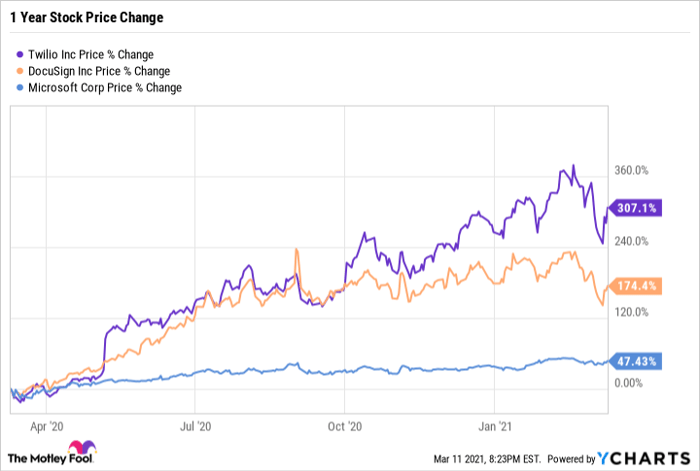
Task: Click the Jul '20 x-axis label
Action: coord(195,423)
